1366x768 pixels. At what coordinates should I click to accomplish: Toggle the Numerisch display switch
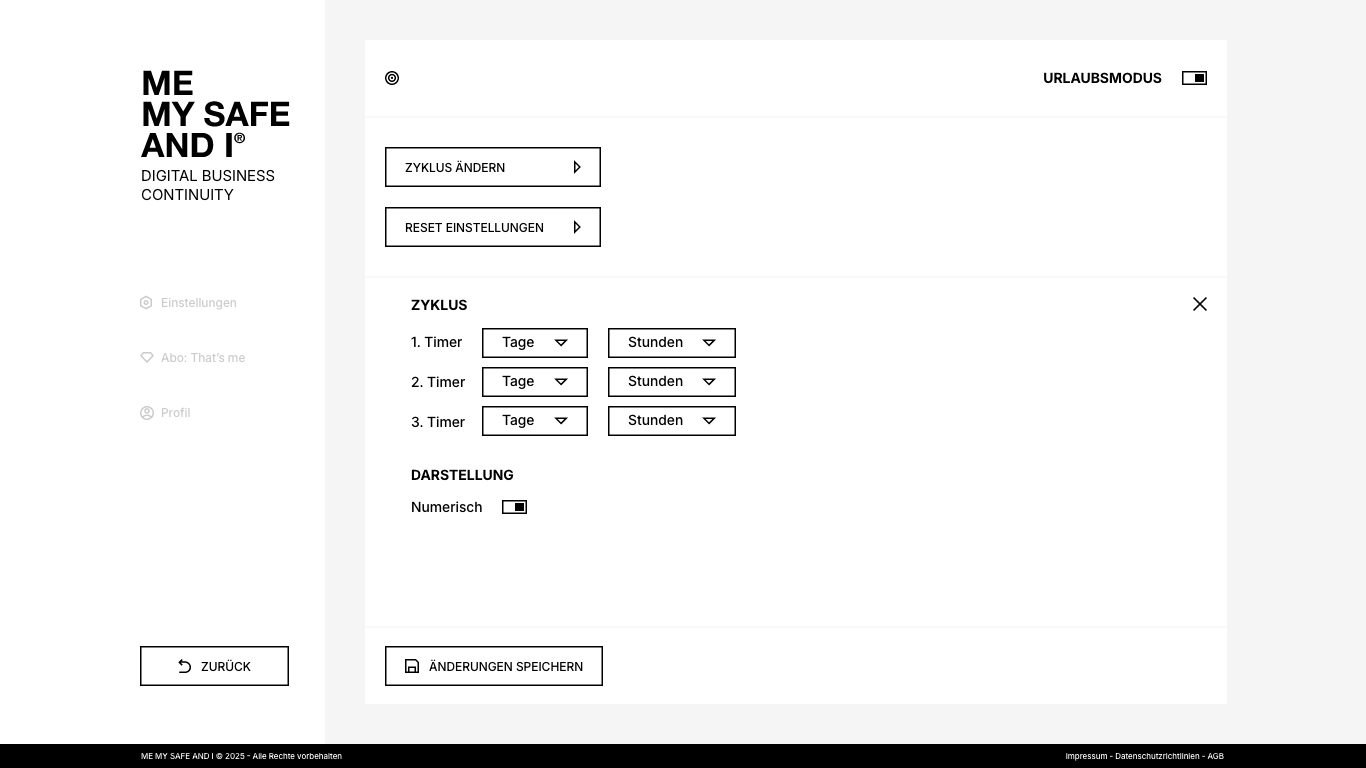coord(514,507)
